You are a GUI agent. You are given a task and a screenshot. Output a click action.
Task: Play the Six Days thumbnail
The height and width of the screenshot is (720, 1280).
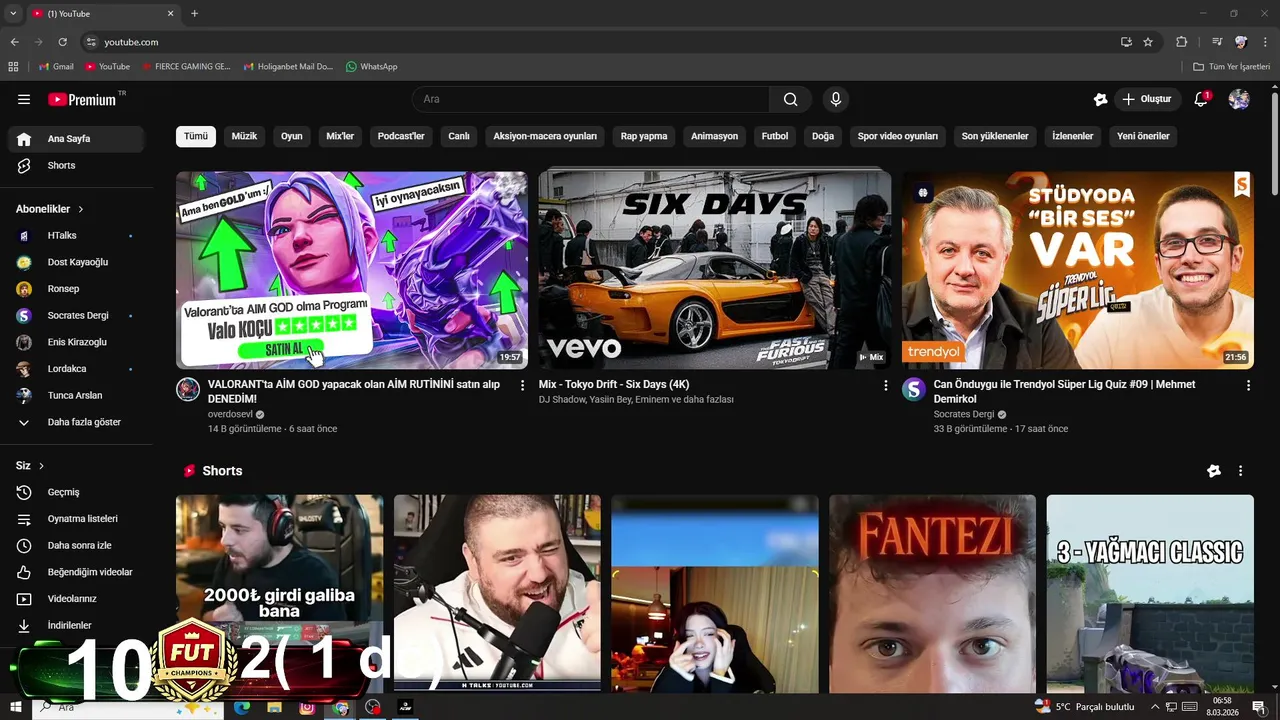coord(715,270)
